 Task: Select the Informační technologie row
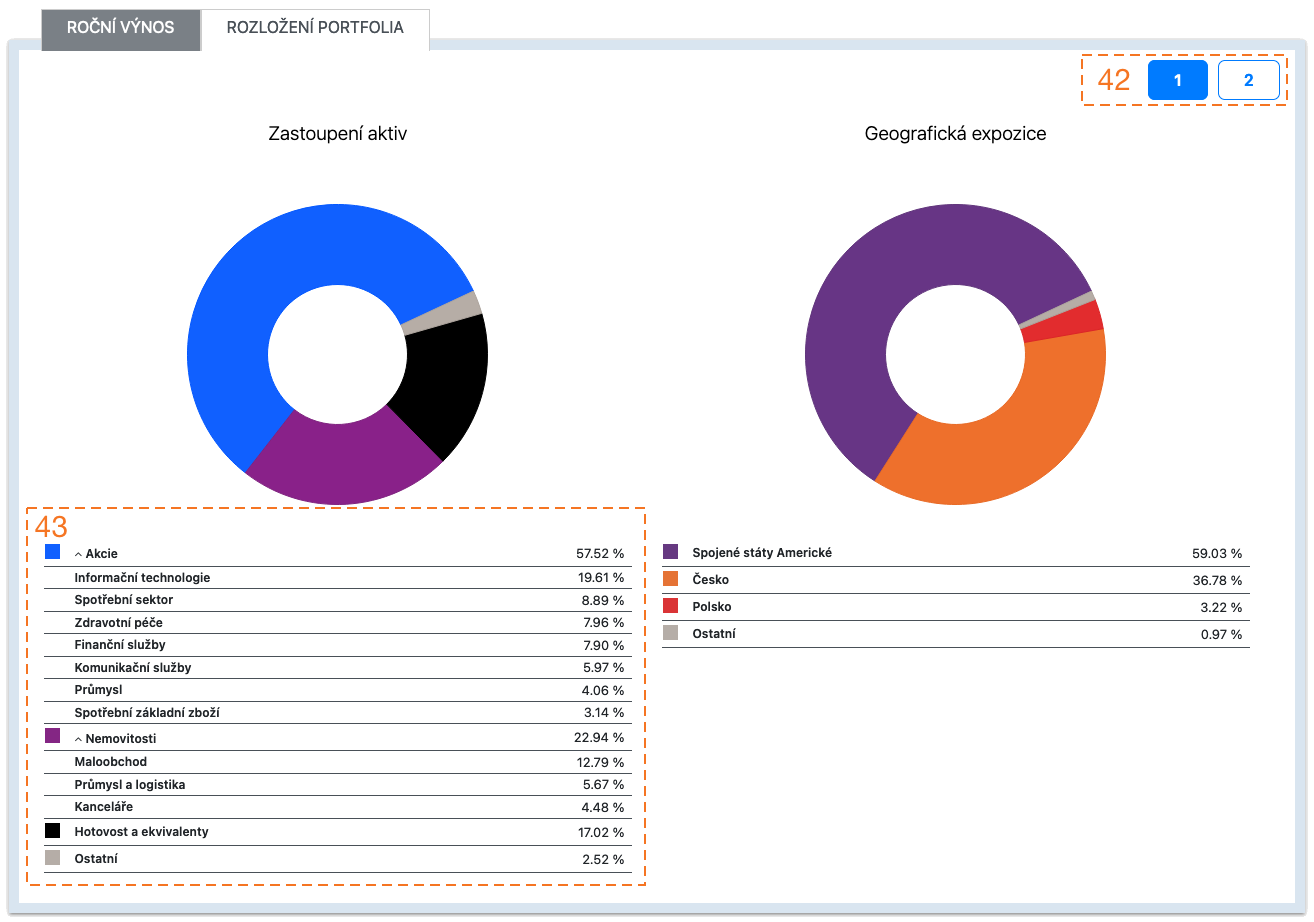[338, 578]
